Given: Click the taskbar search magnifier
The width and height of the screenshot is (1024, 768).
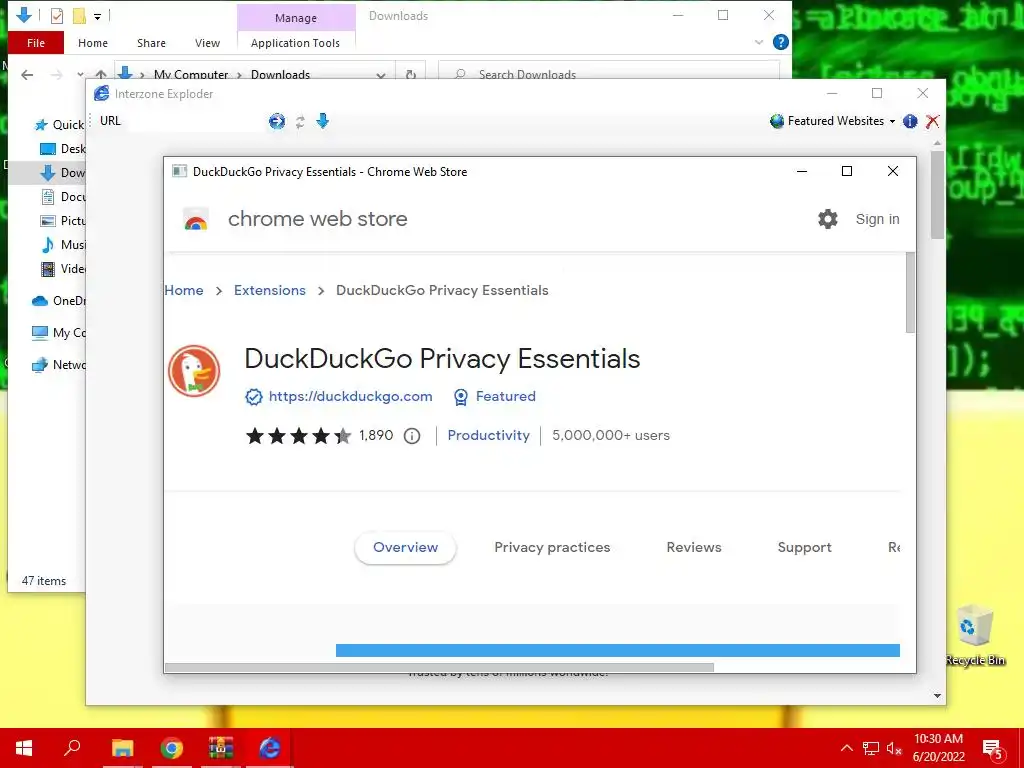Looking at the screenshot, I should coord(72,748).
